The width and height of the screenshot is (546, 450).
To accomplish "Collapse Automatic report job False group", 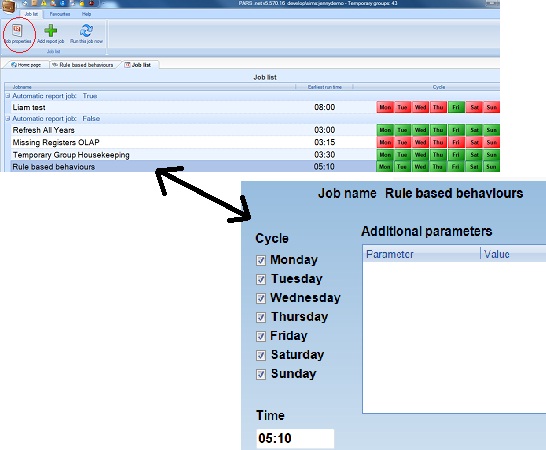I will [8, 119].
